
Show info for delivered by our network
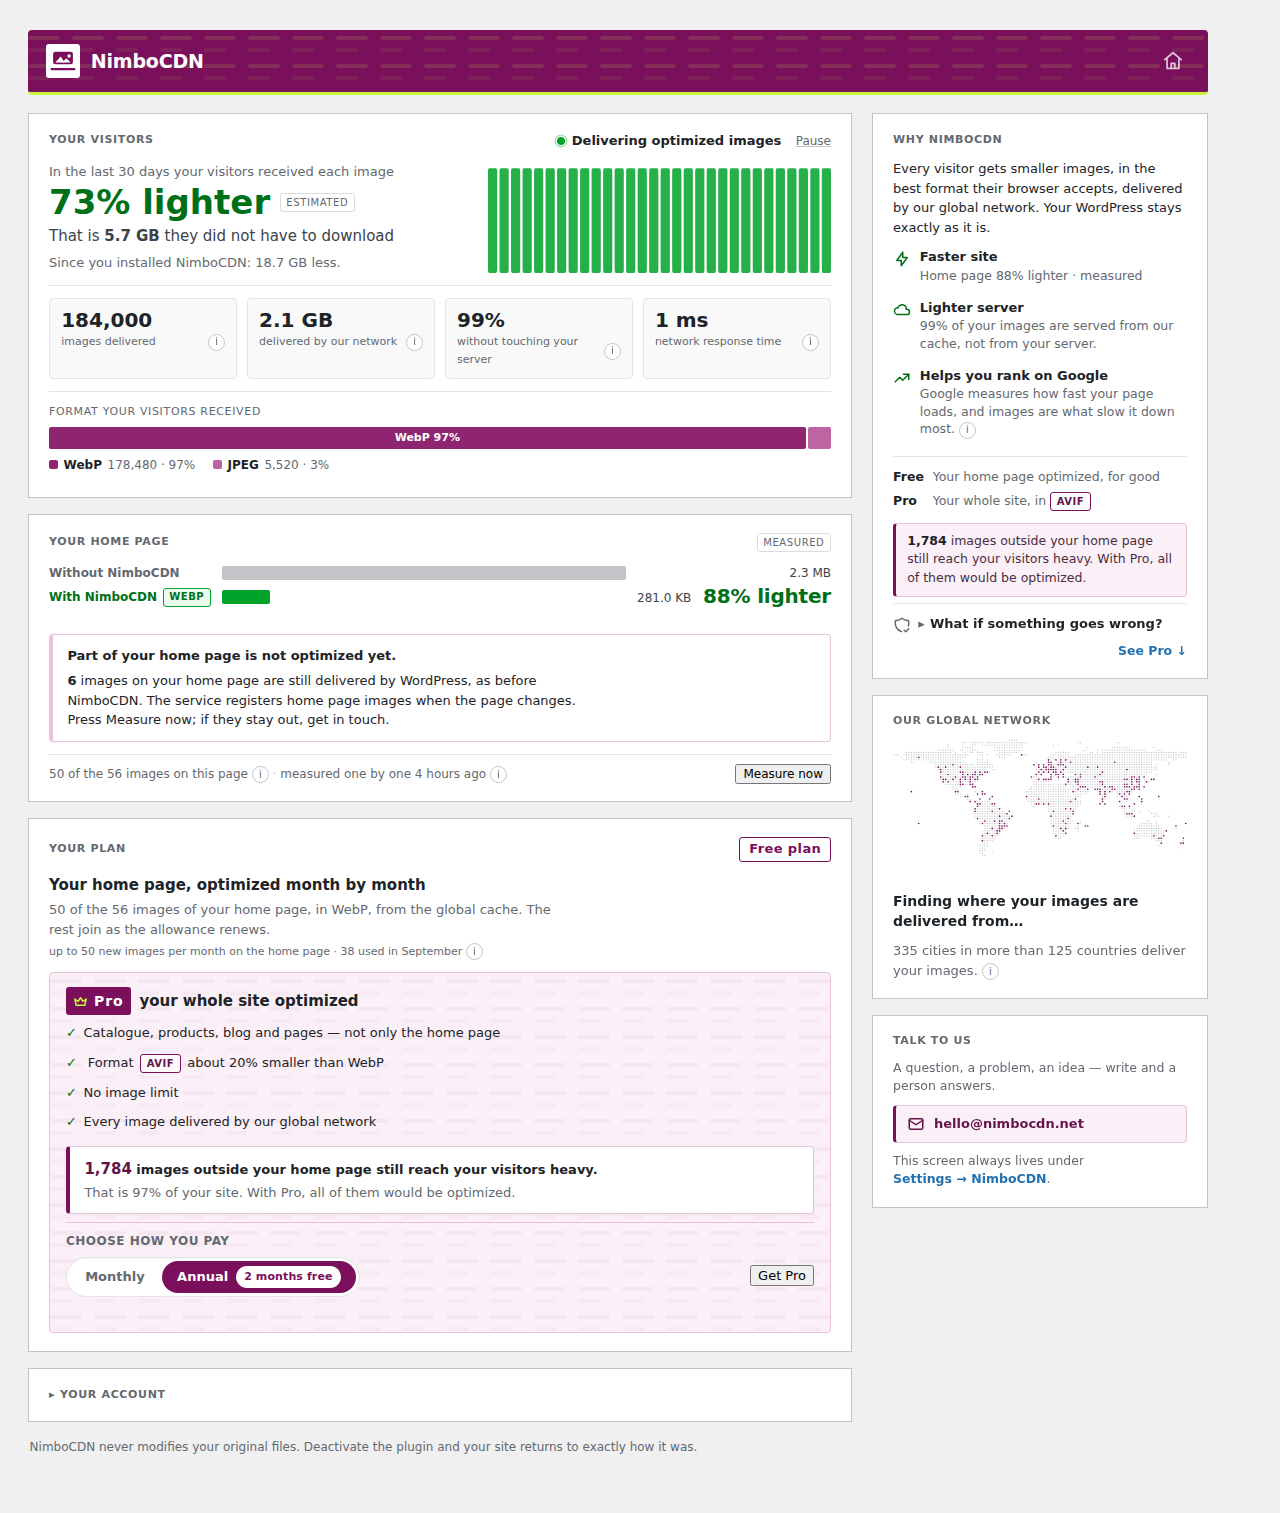point(414,342)
